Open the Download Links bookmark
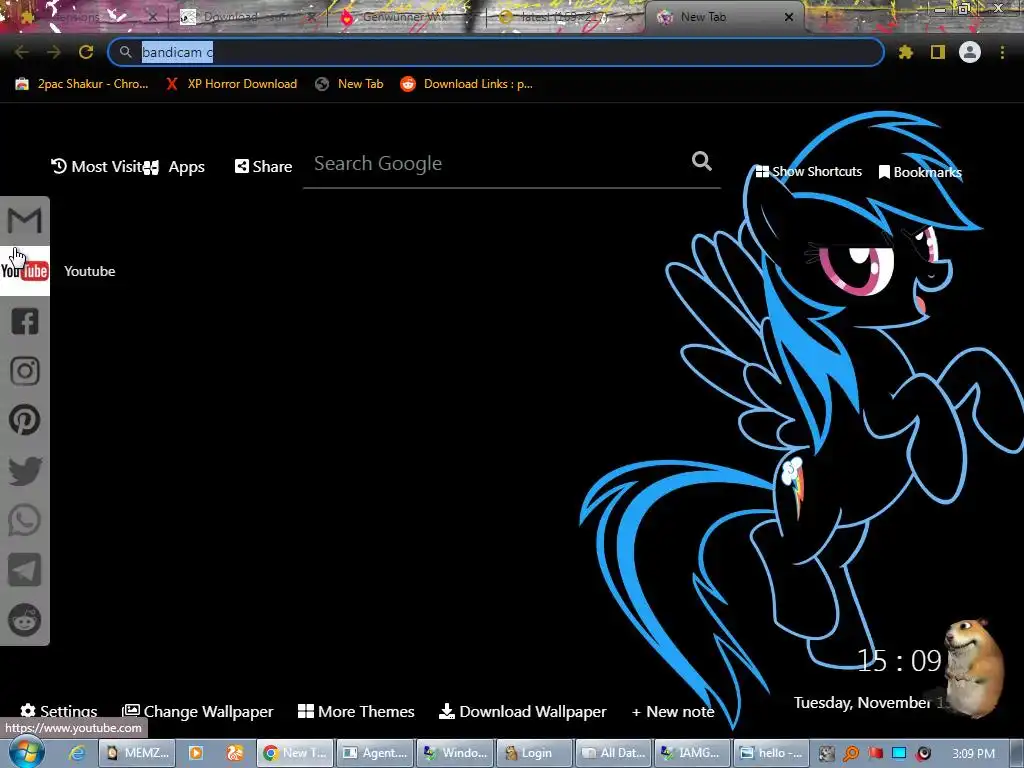This screenshot has height=768, width=1024. [x=467, y=84]
